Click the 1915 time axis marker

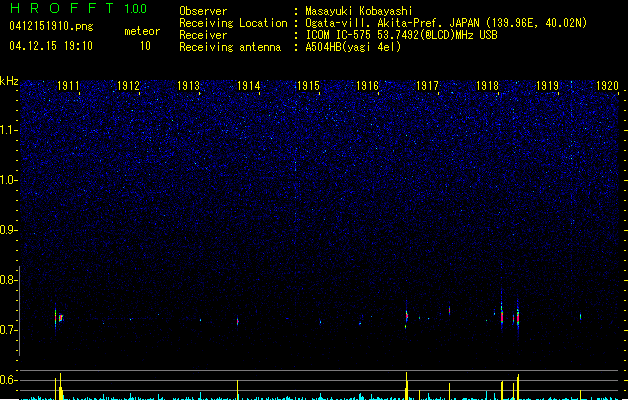308,86
